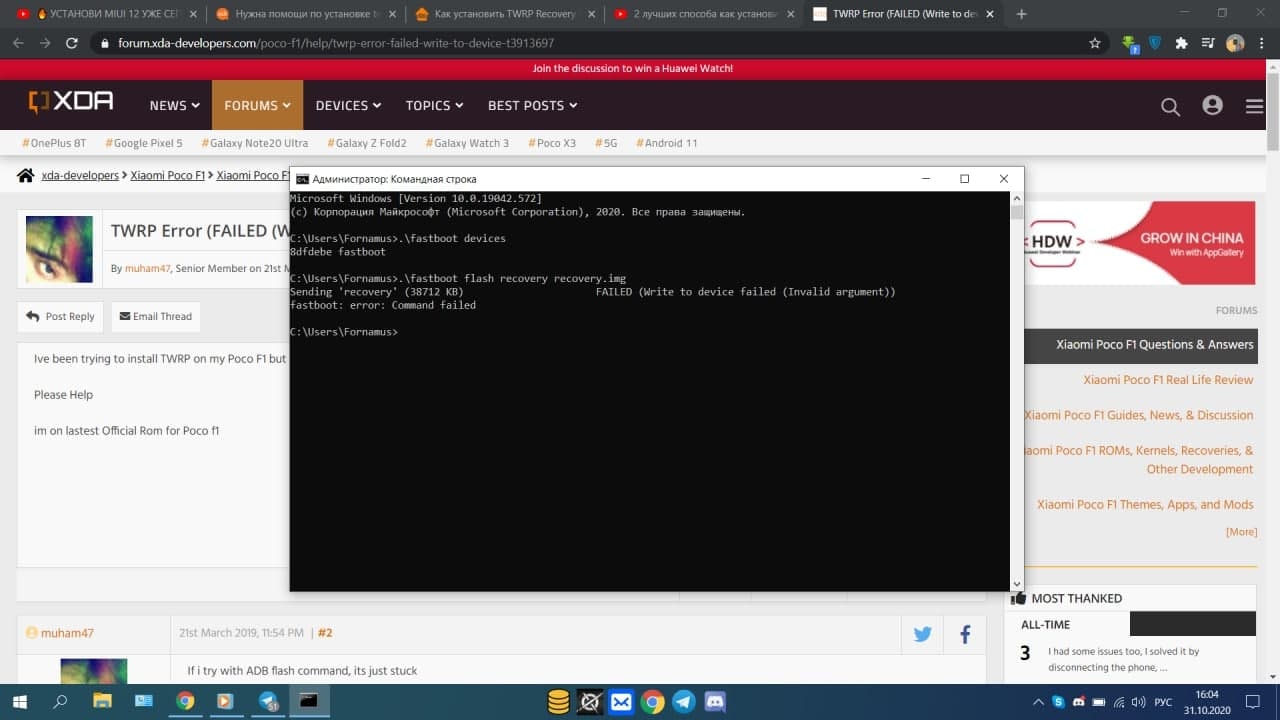Open the #Android 11 tag
The width and height of the screenshot is (1280, 720).
pyautogui.click(x=667, y=143)
